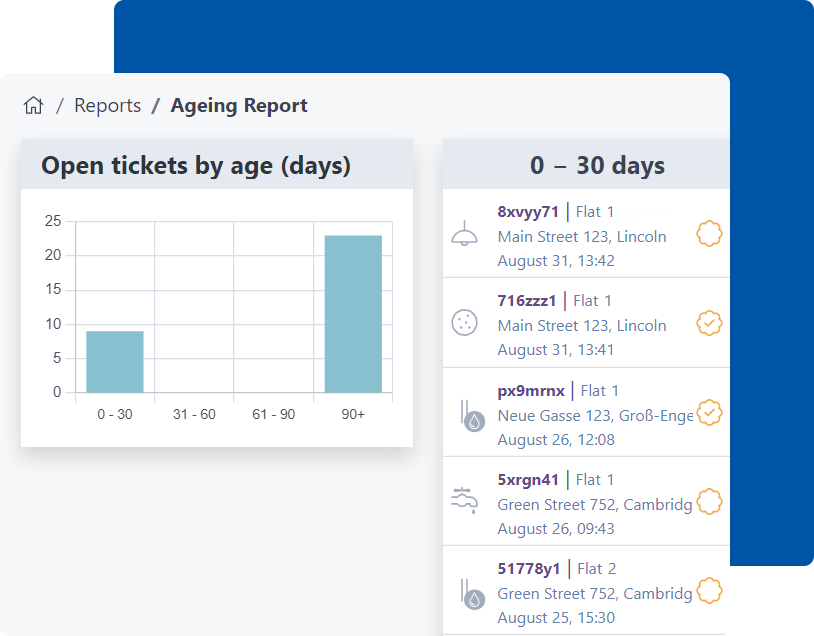This screenshot has height=636, width=814.
Task: Go to home via breadcrumb house icon
Action: tap(34, 106)
